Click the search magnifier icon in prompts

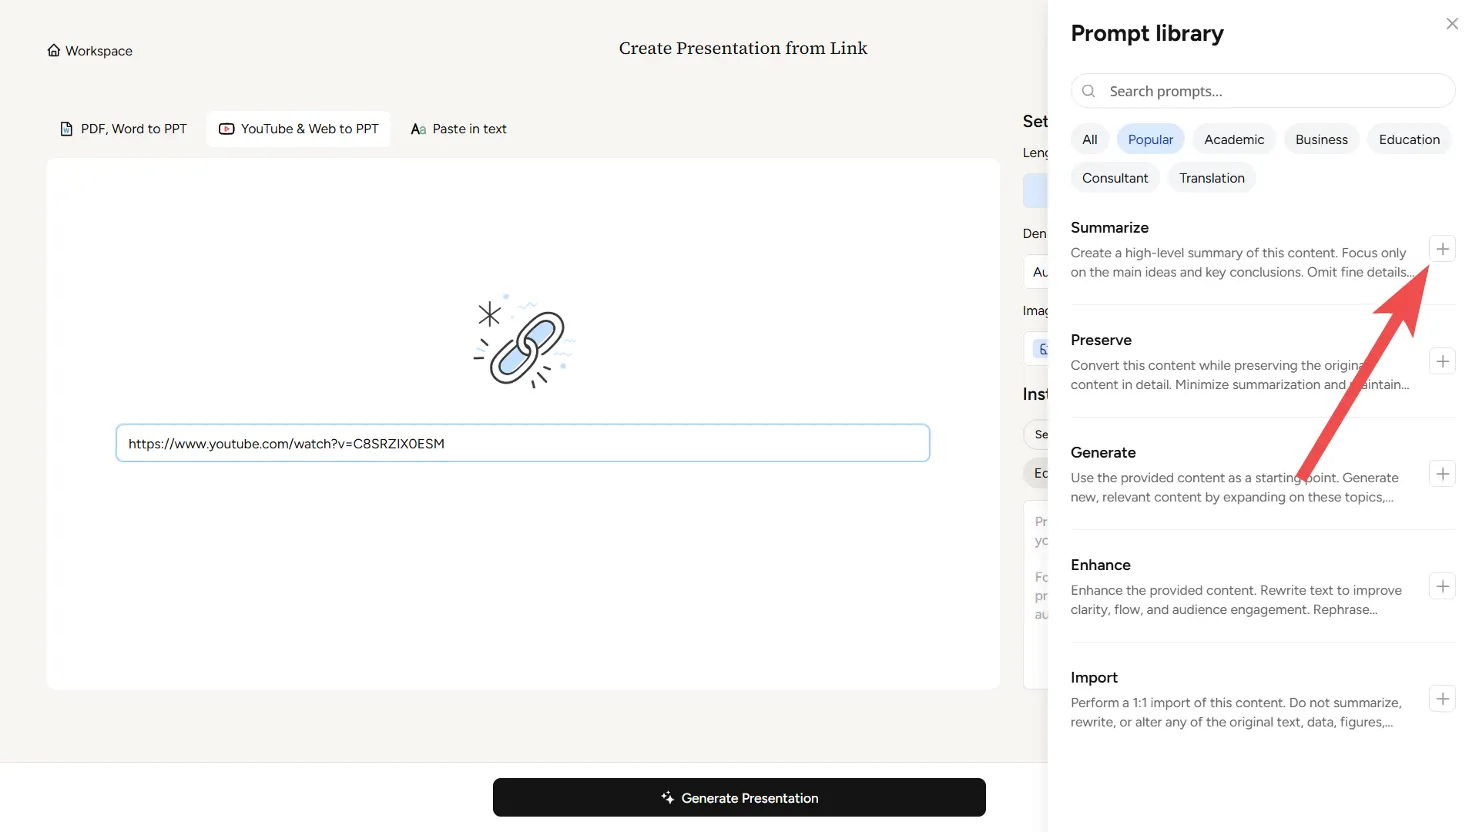pyautogui.click(x=1089, y=91)
